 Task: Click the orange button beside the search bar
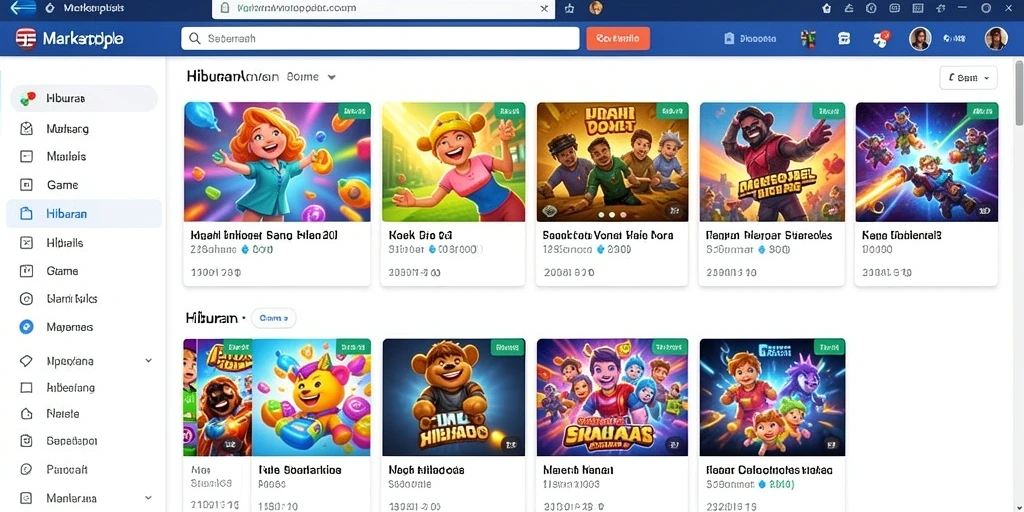point(618,39)
